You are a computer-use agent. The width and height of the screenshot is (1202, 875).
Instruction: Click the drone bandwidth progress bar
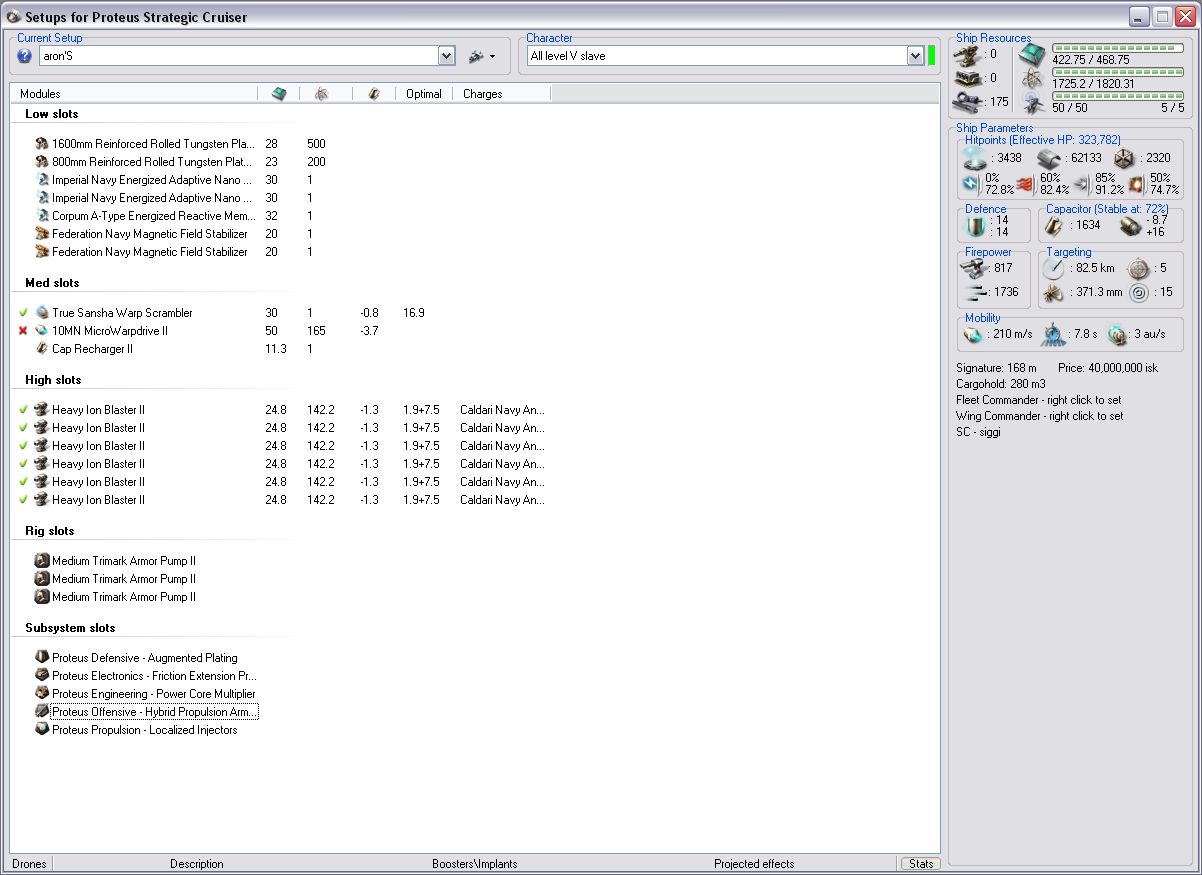[x=1117, y=96]
